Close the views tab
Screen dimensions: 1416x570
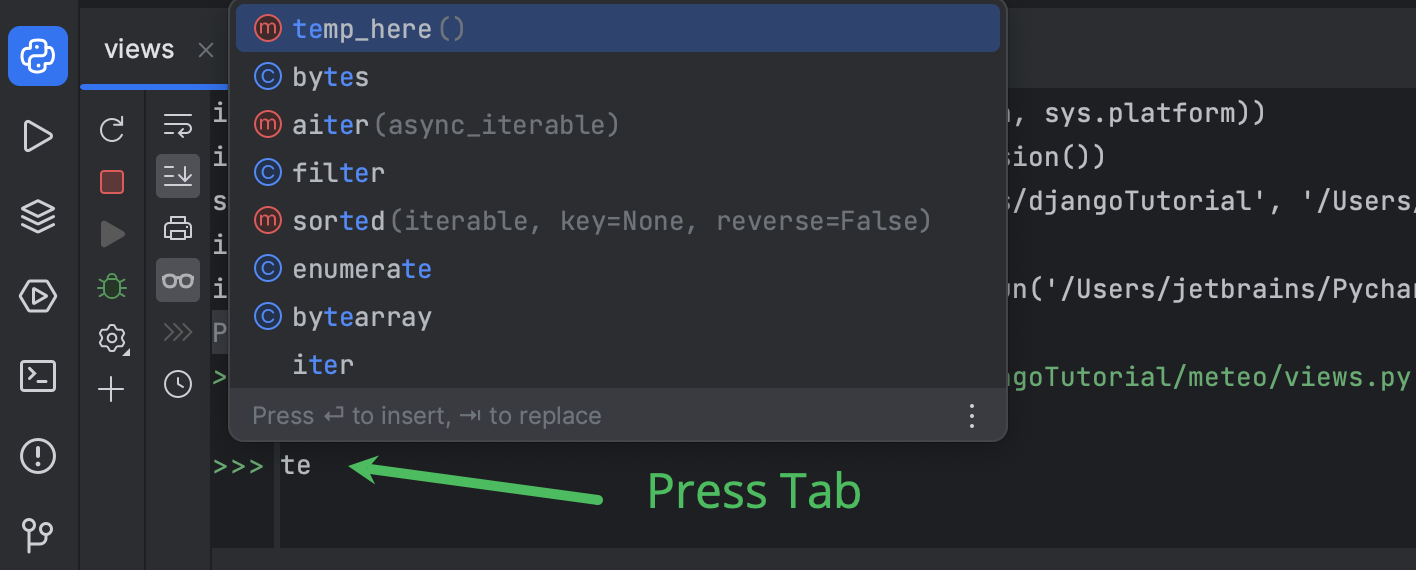pos(206,50)
